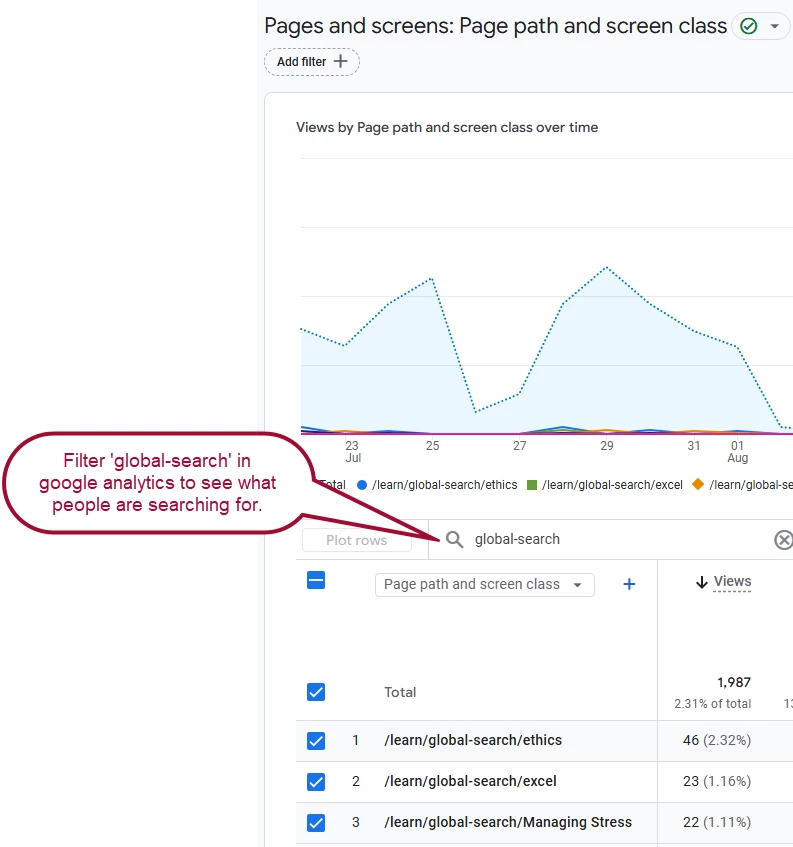Click the /learn/global-search/excel table row text
The image size is (793, 847).
coord(471,781)
